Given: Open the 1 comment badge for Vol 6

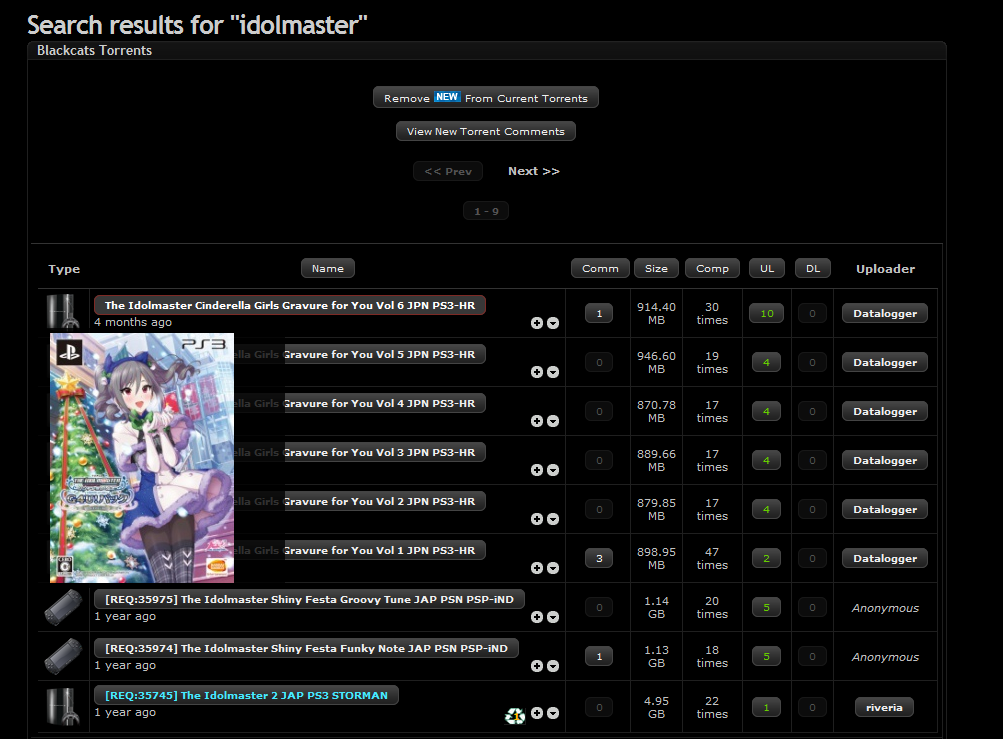Looking at the screenshot, I should [599, 314].
